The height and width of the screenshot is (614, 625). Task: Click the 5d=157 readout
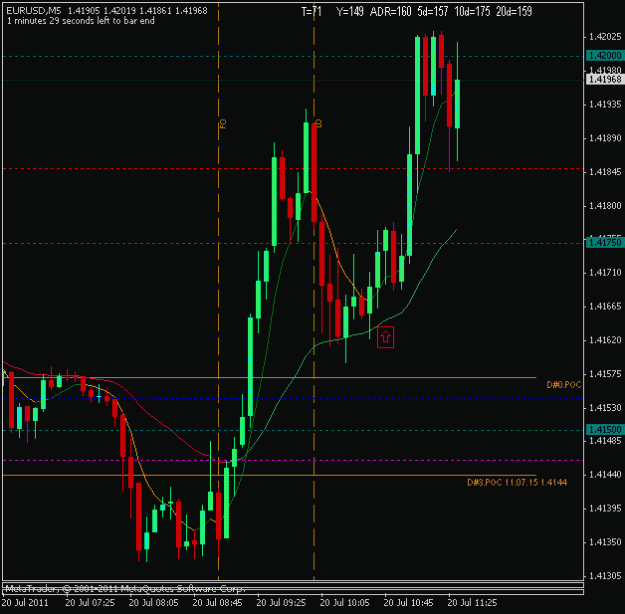(433, 12)
